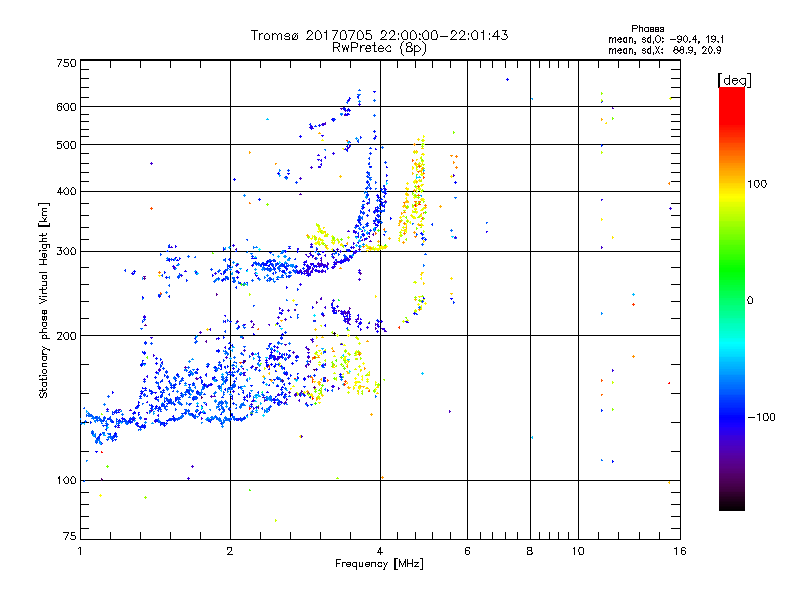Viewport: 800px width, 600px height.
Task: Click the y-axis tick label '400'
Action: click(66, 191)
